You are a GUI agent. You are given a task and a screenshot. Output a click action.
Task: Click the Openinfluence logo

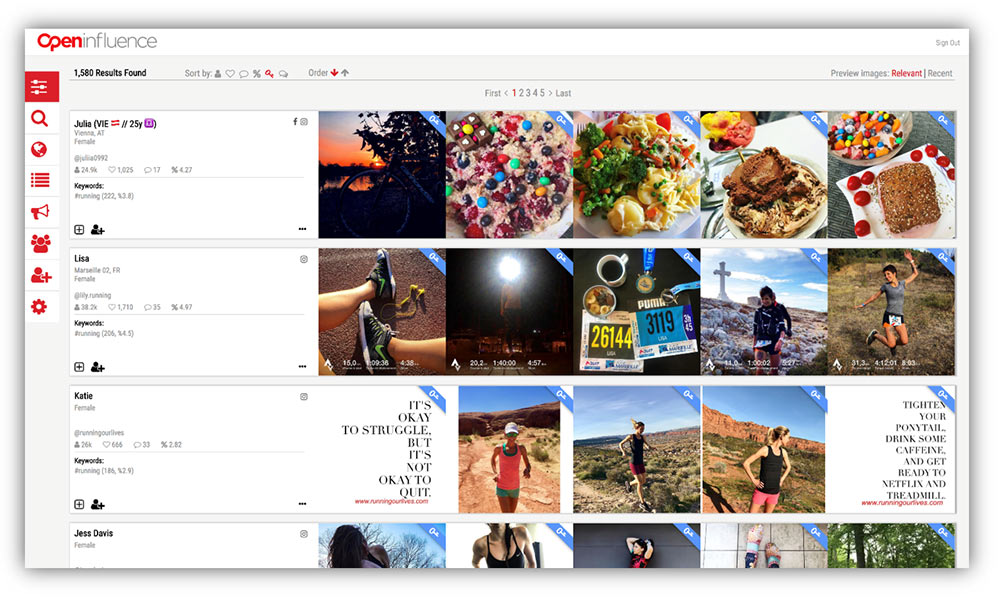click(97, 41)
